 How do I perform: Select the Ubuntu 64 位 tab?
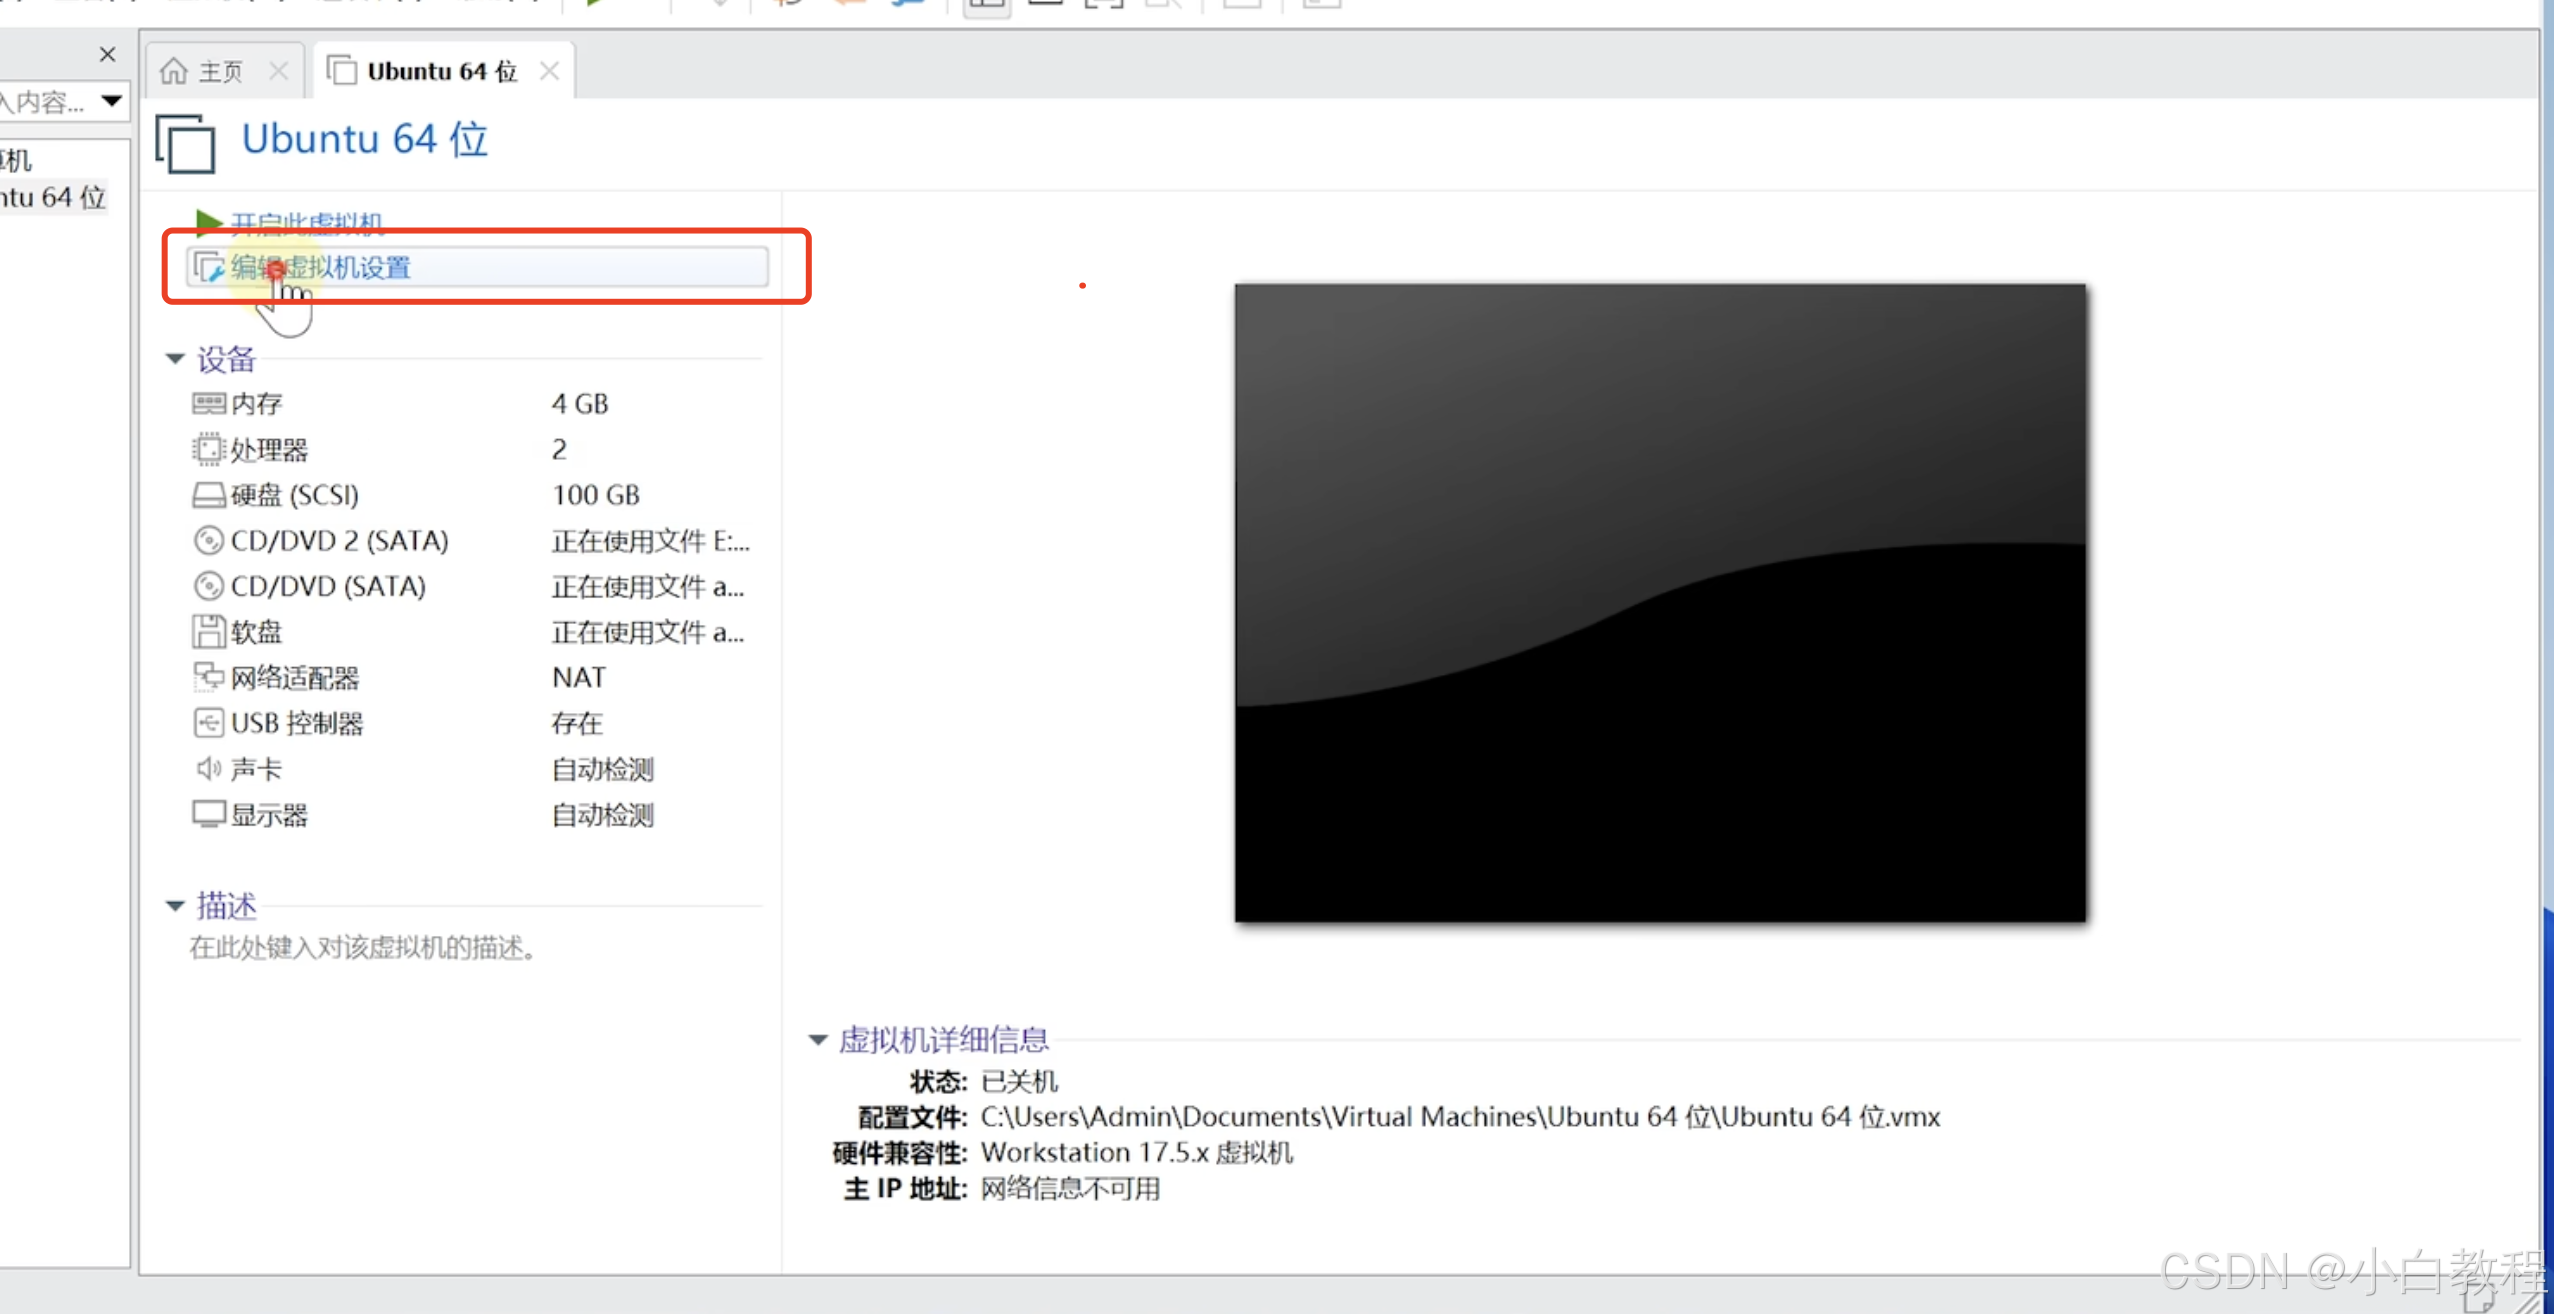(x=440, y=72)
